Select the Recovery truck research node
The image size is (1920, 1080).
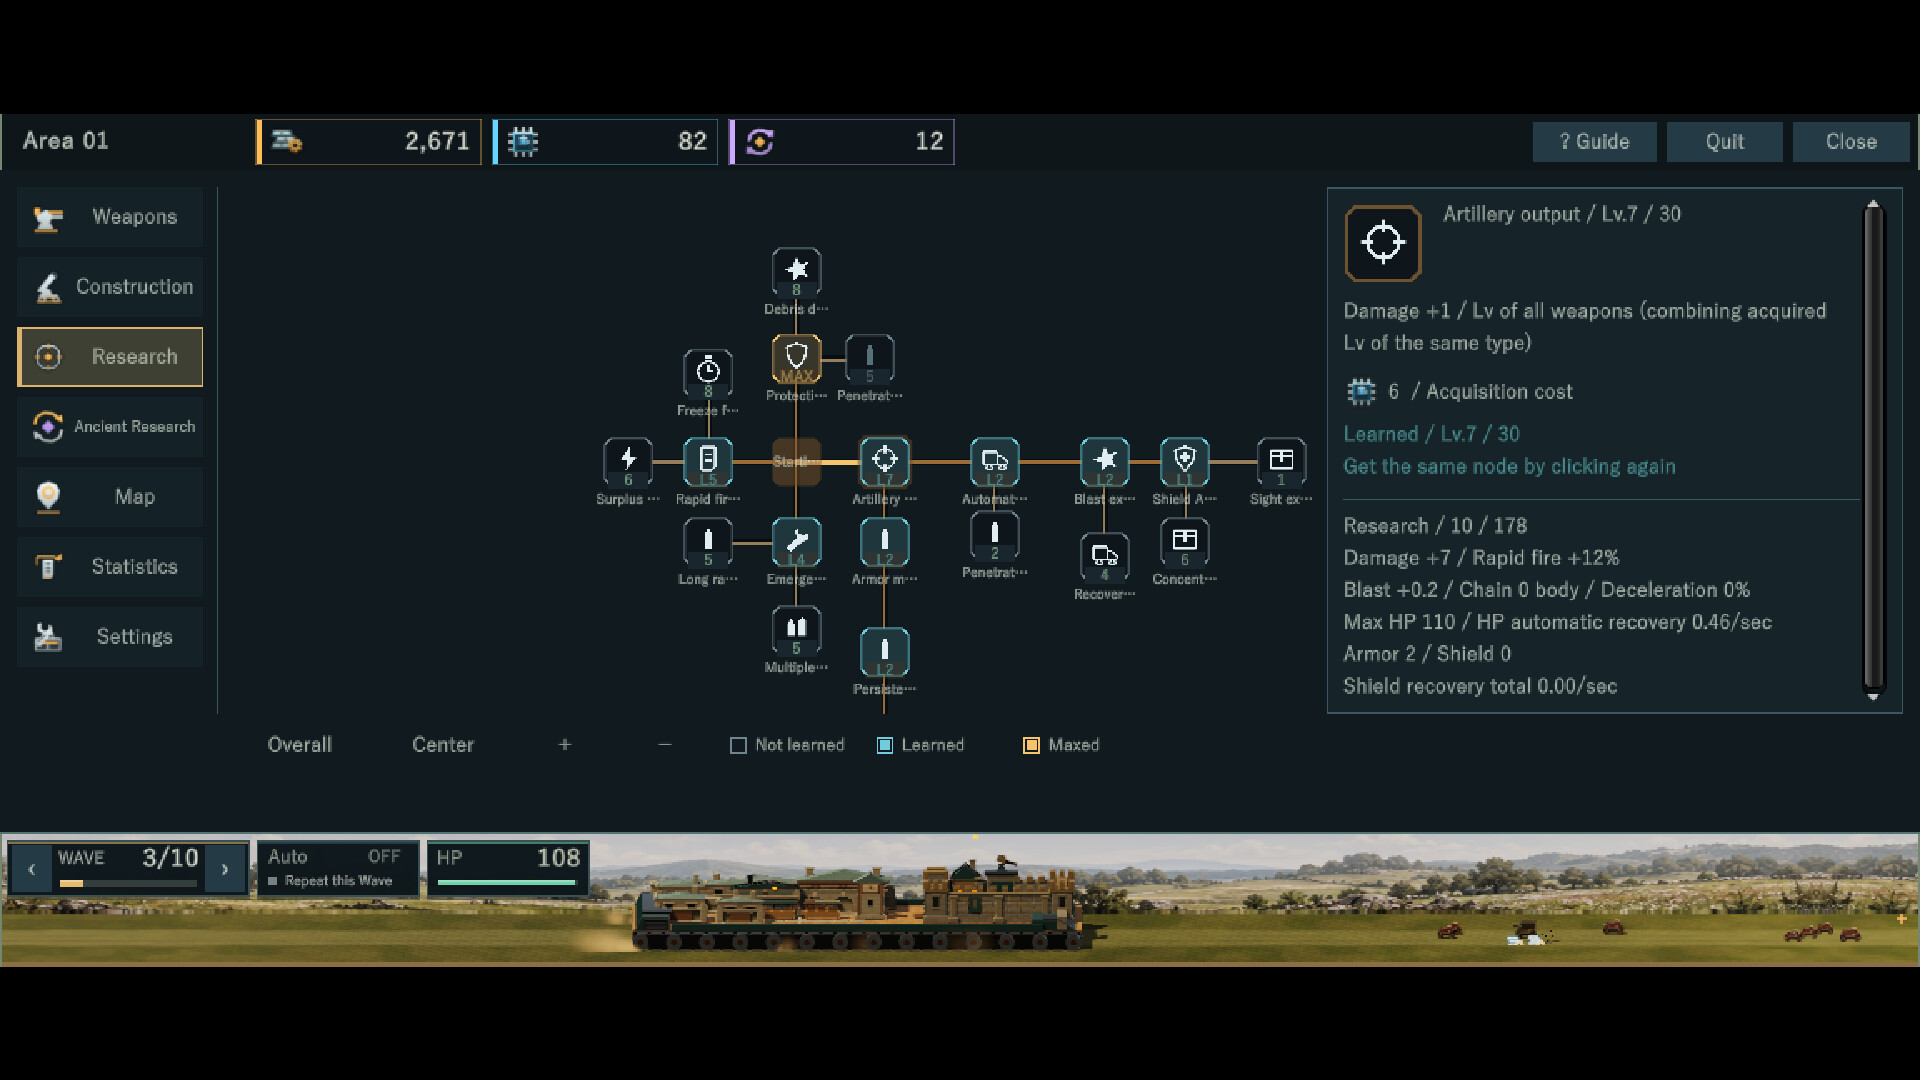(x=1105, y=558)
